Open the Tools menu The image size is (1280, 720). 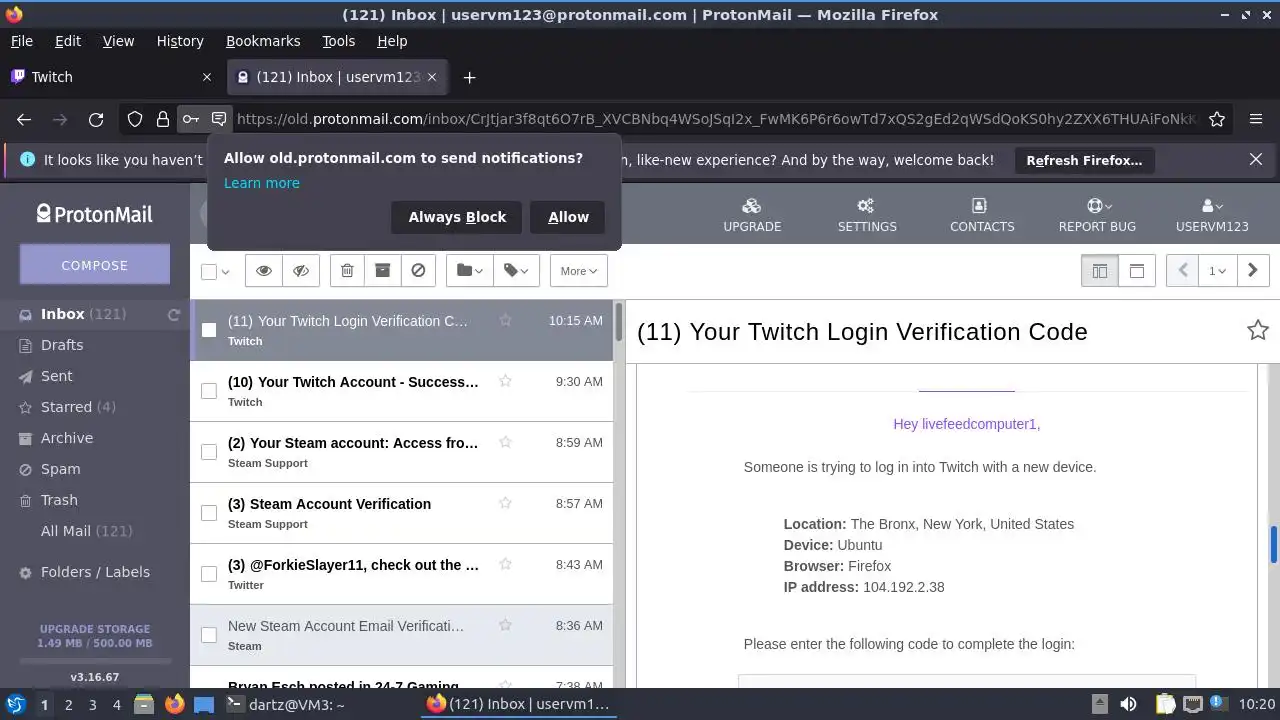(338, 41)
